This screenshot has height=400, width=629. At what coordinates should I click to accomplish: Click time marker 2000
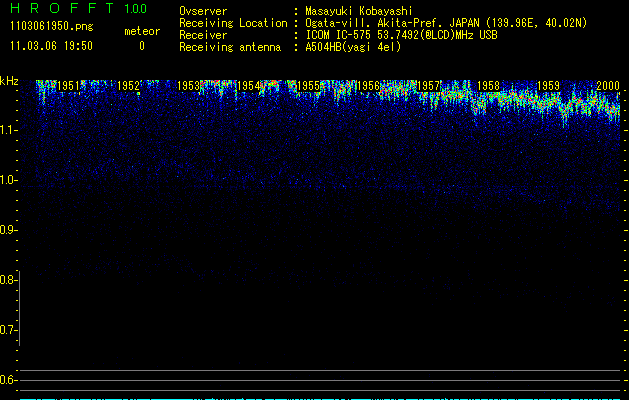[x=608, y=86]
